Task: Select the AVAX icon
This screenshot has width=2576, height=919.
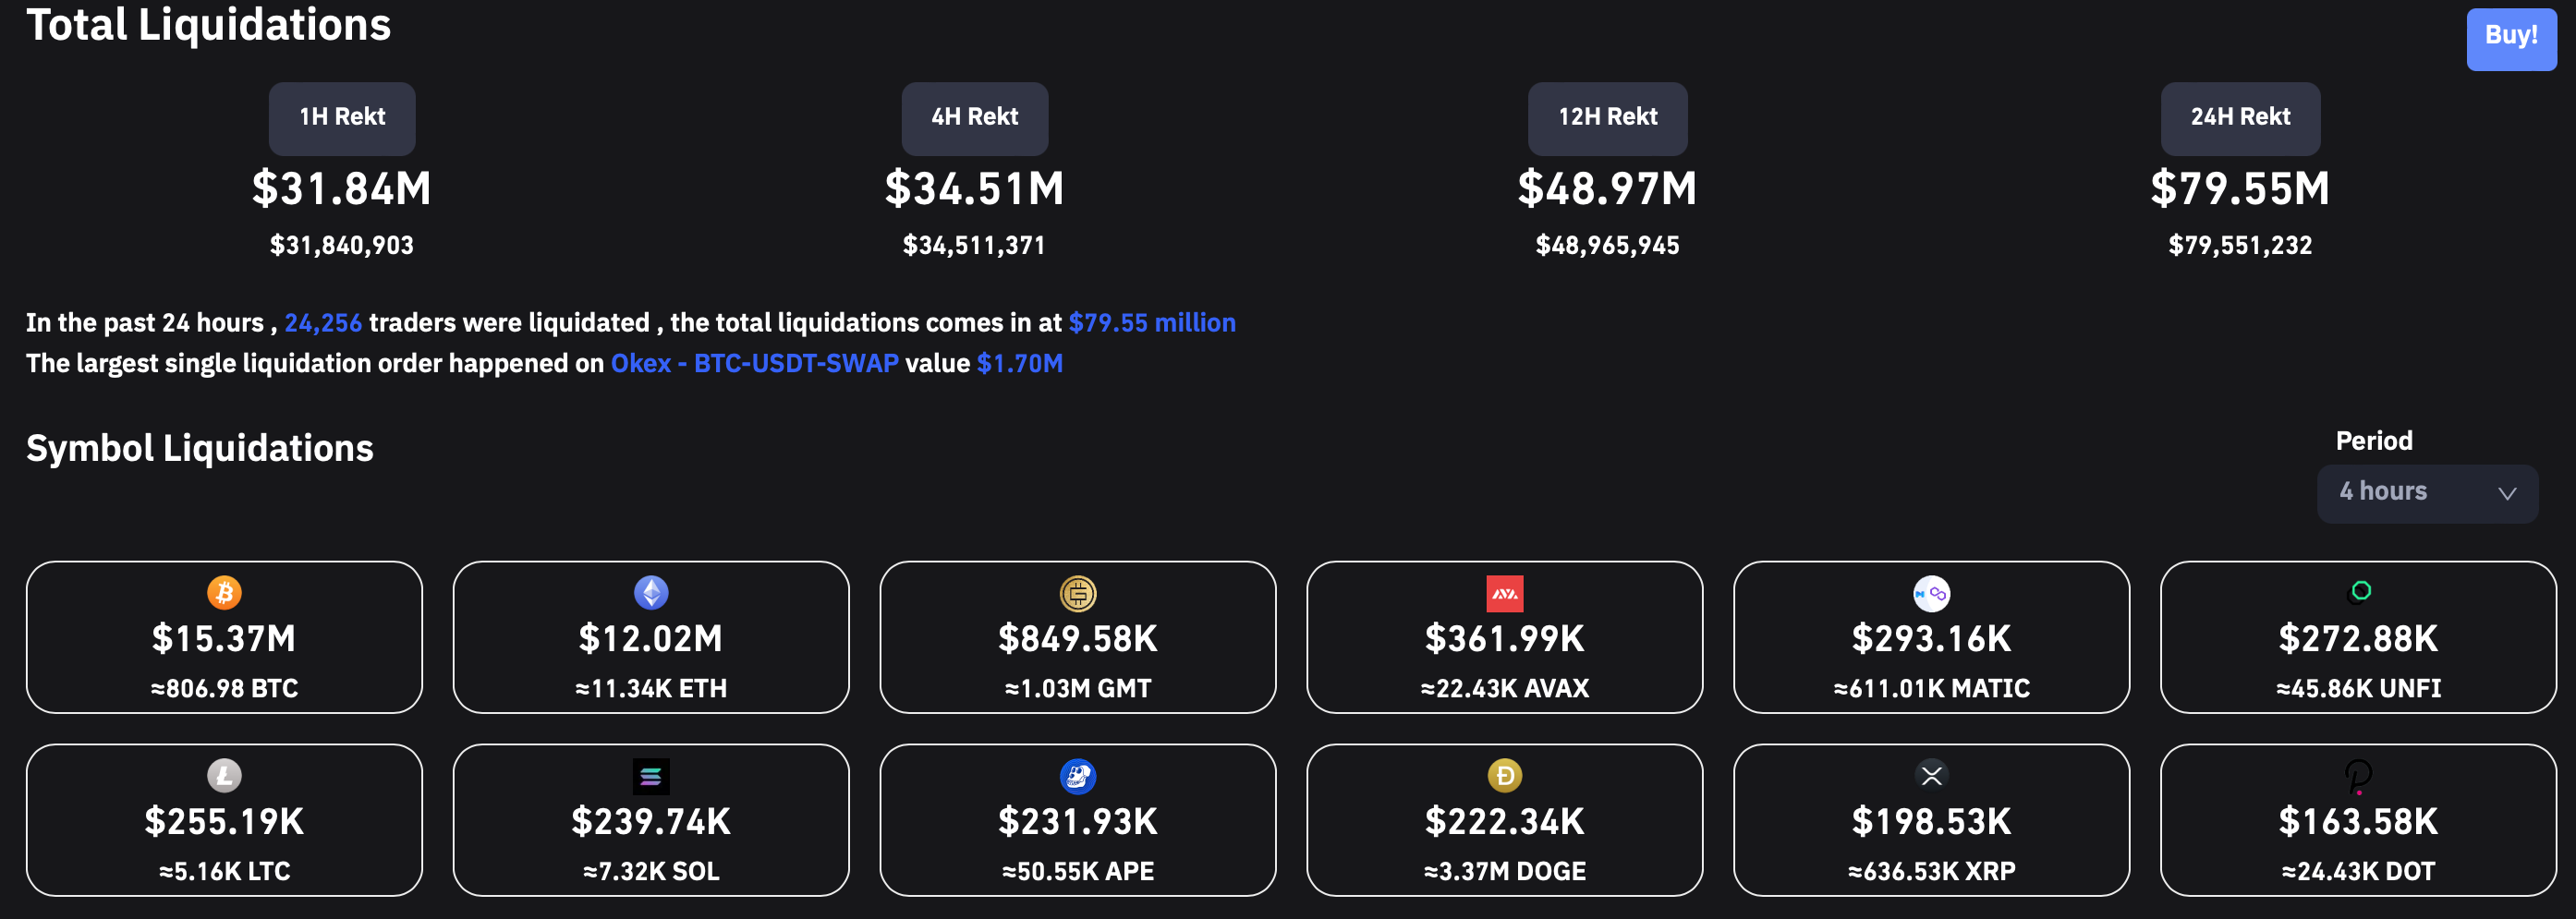Action: pos(1504,592)
